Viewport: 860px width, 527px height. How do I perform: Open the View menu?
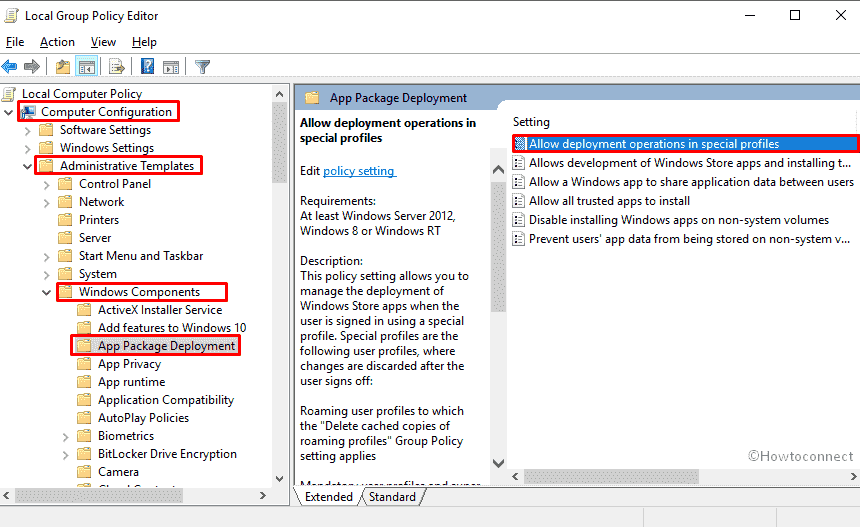click(x=103, y=42)
